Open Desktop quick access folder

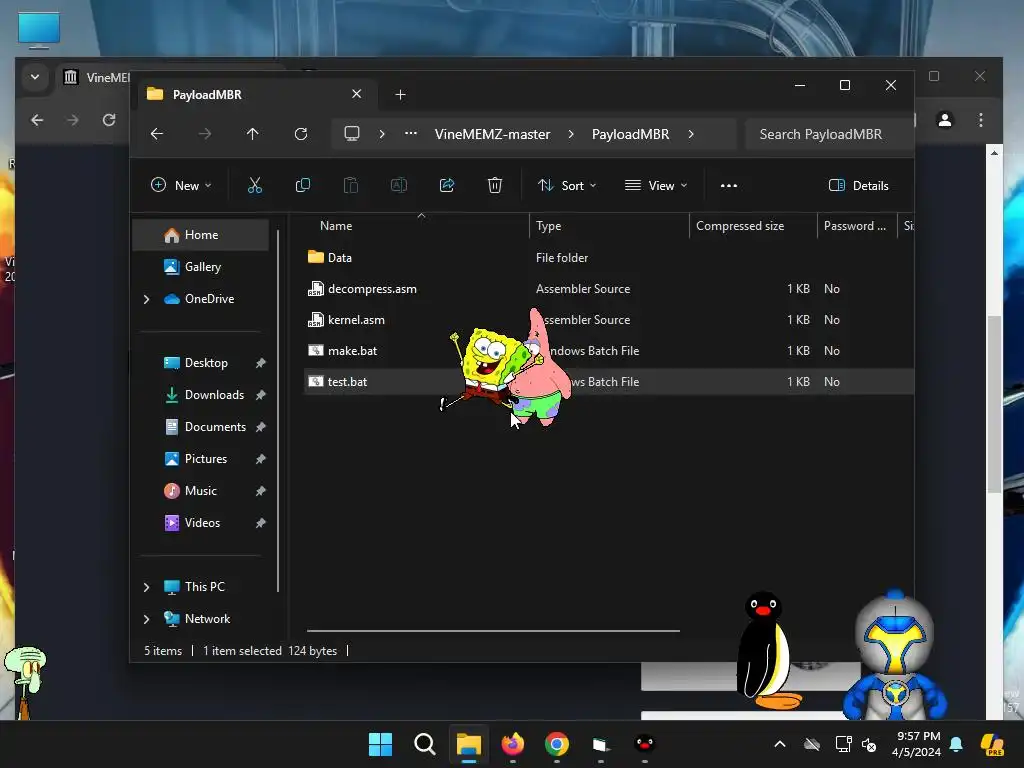(x=200, y=363)
